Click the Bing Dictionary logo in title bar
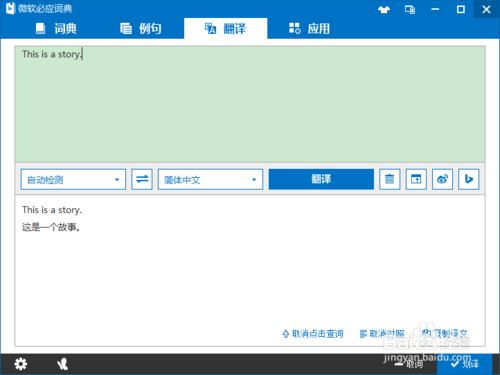This screenshot has height=375, width=500. (x=10, y=8)
